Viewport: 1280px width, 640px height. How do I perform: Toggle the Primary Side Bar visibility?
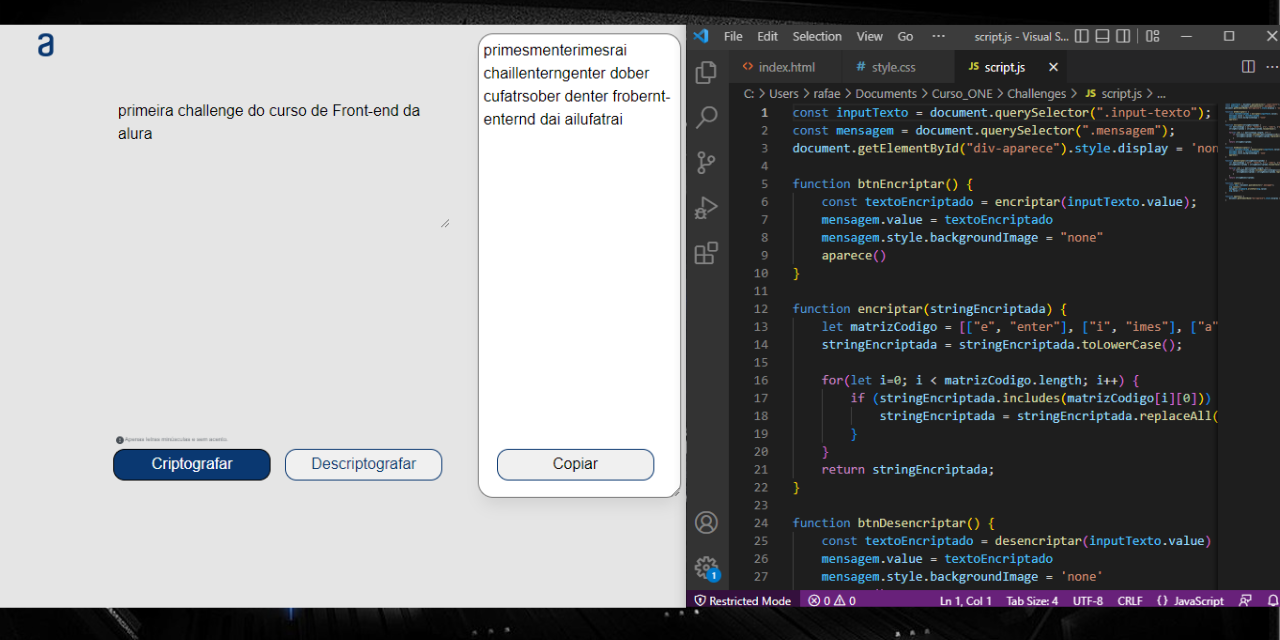(x=1081, y=36)
